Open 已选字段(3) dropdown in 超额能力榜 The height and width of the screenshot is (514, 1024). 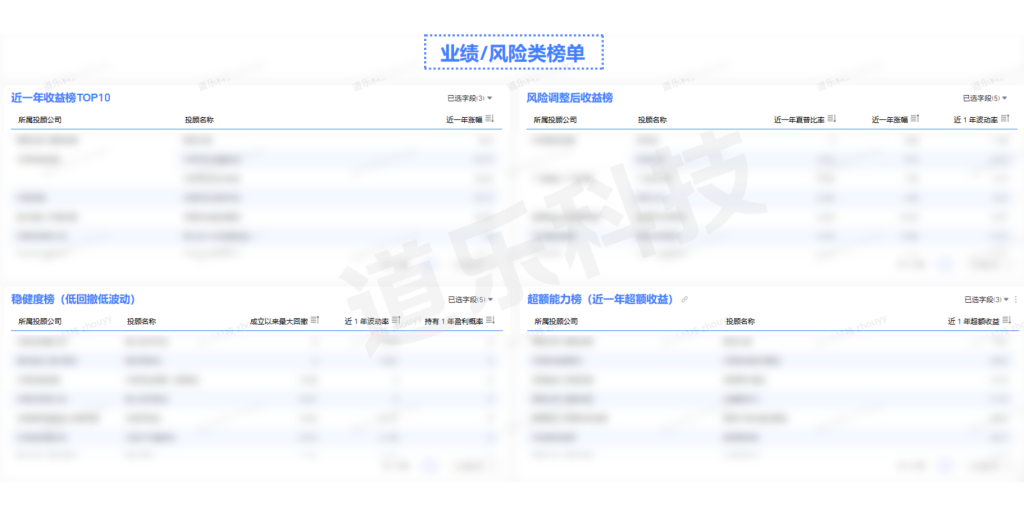(x=985, y=299)
